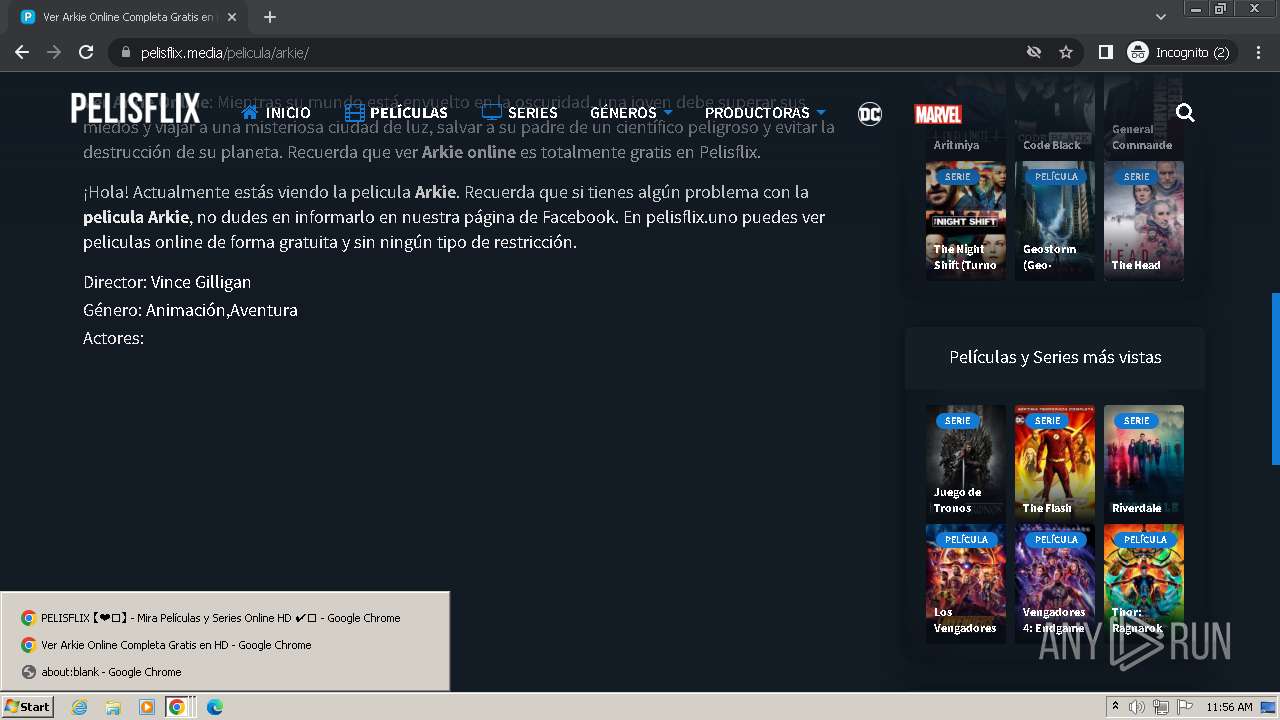1280x720 pixels.
Task: Bookmark this page with the star icon
Action: click(1066, 52)
